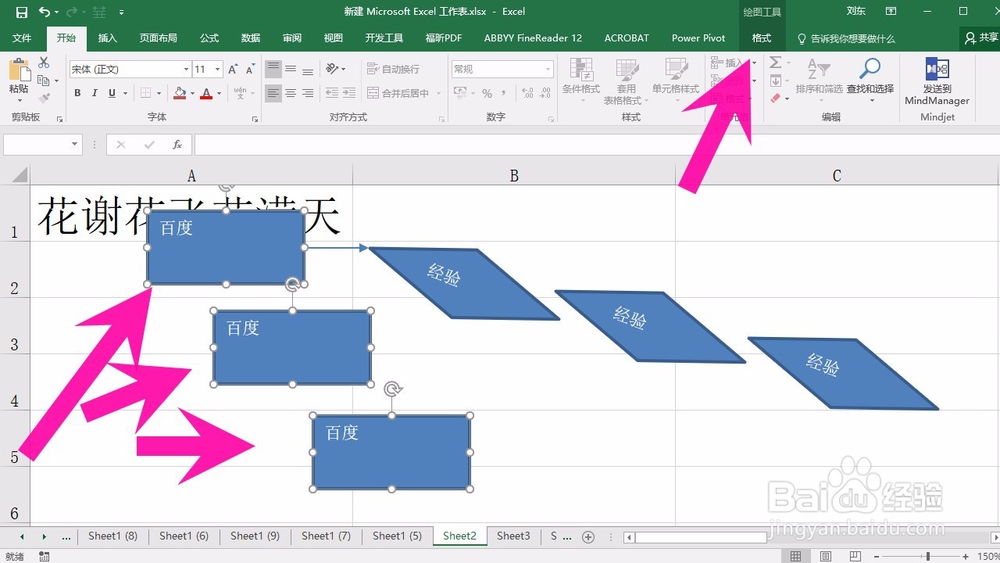Align text left
The width and height of the screenshot is (1000, 563).
273,93
